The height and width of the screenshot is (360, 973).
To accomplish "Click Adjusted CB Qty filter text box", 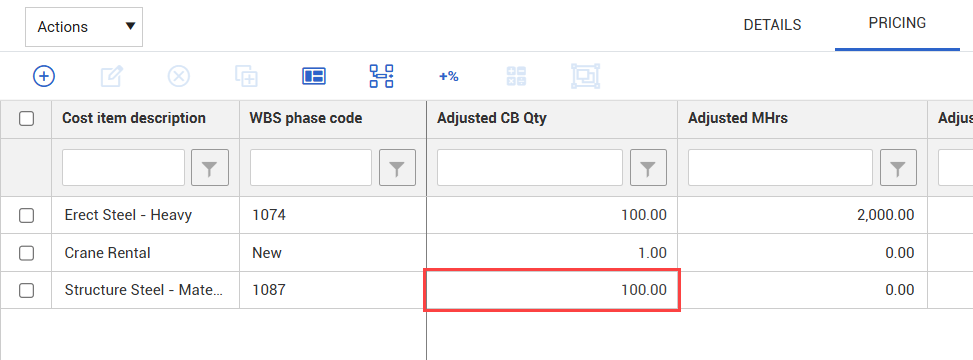I will click(530, 168).
